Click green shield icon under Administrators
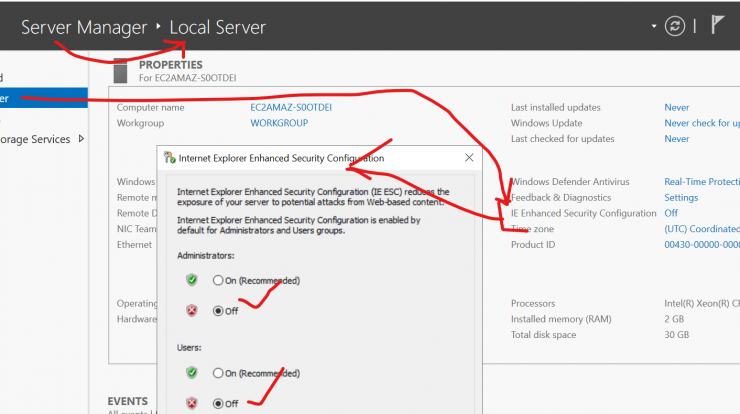This screenshot has height=414, width=740. click(x=192, y=280)
